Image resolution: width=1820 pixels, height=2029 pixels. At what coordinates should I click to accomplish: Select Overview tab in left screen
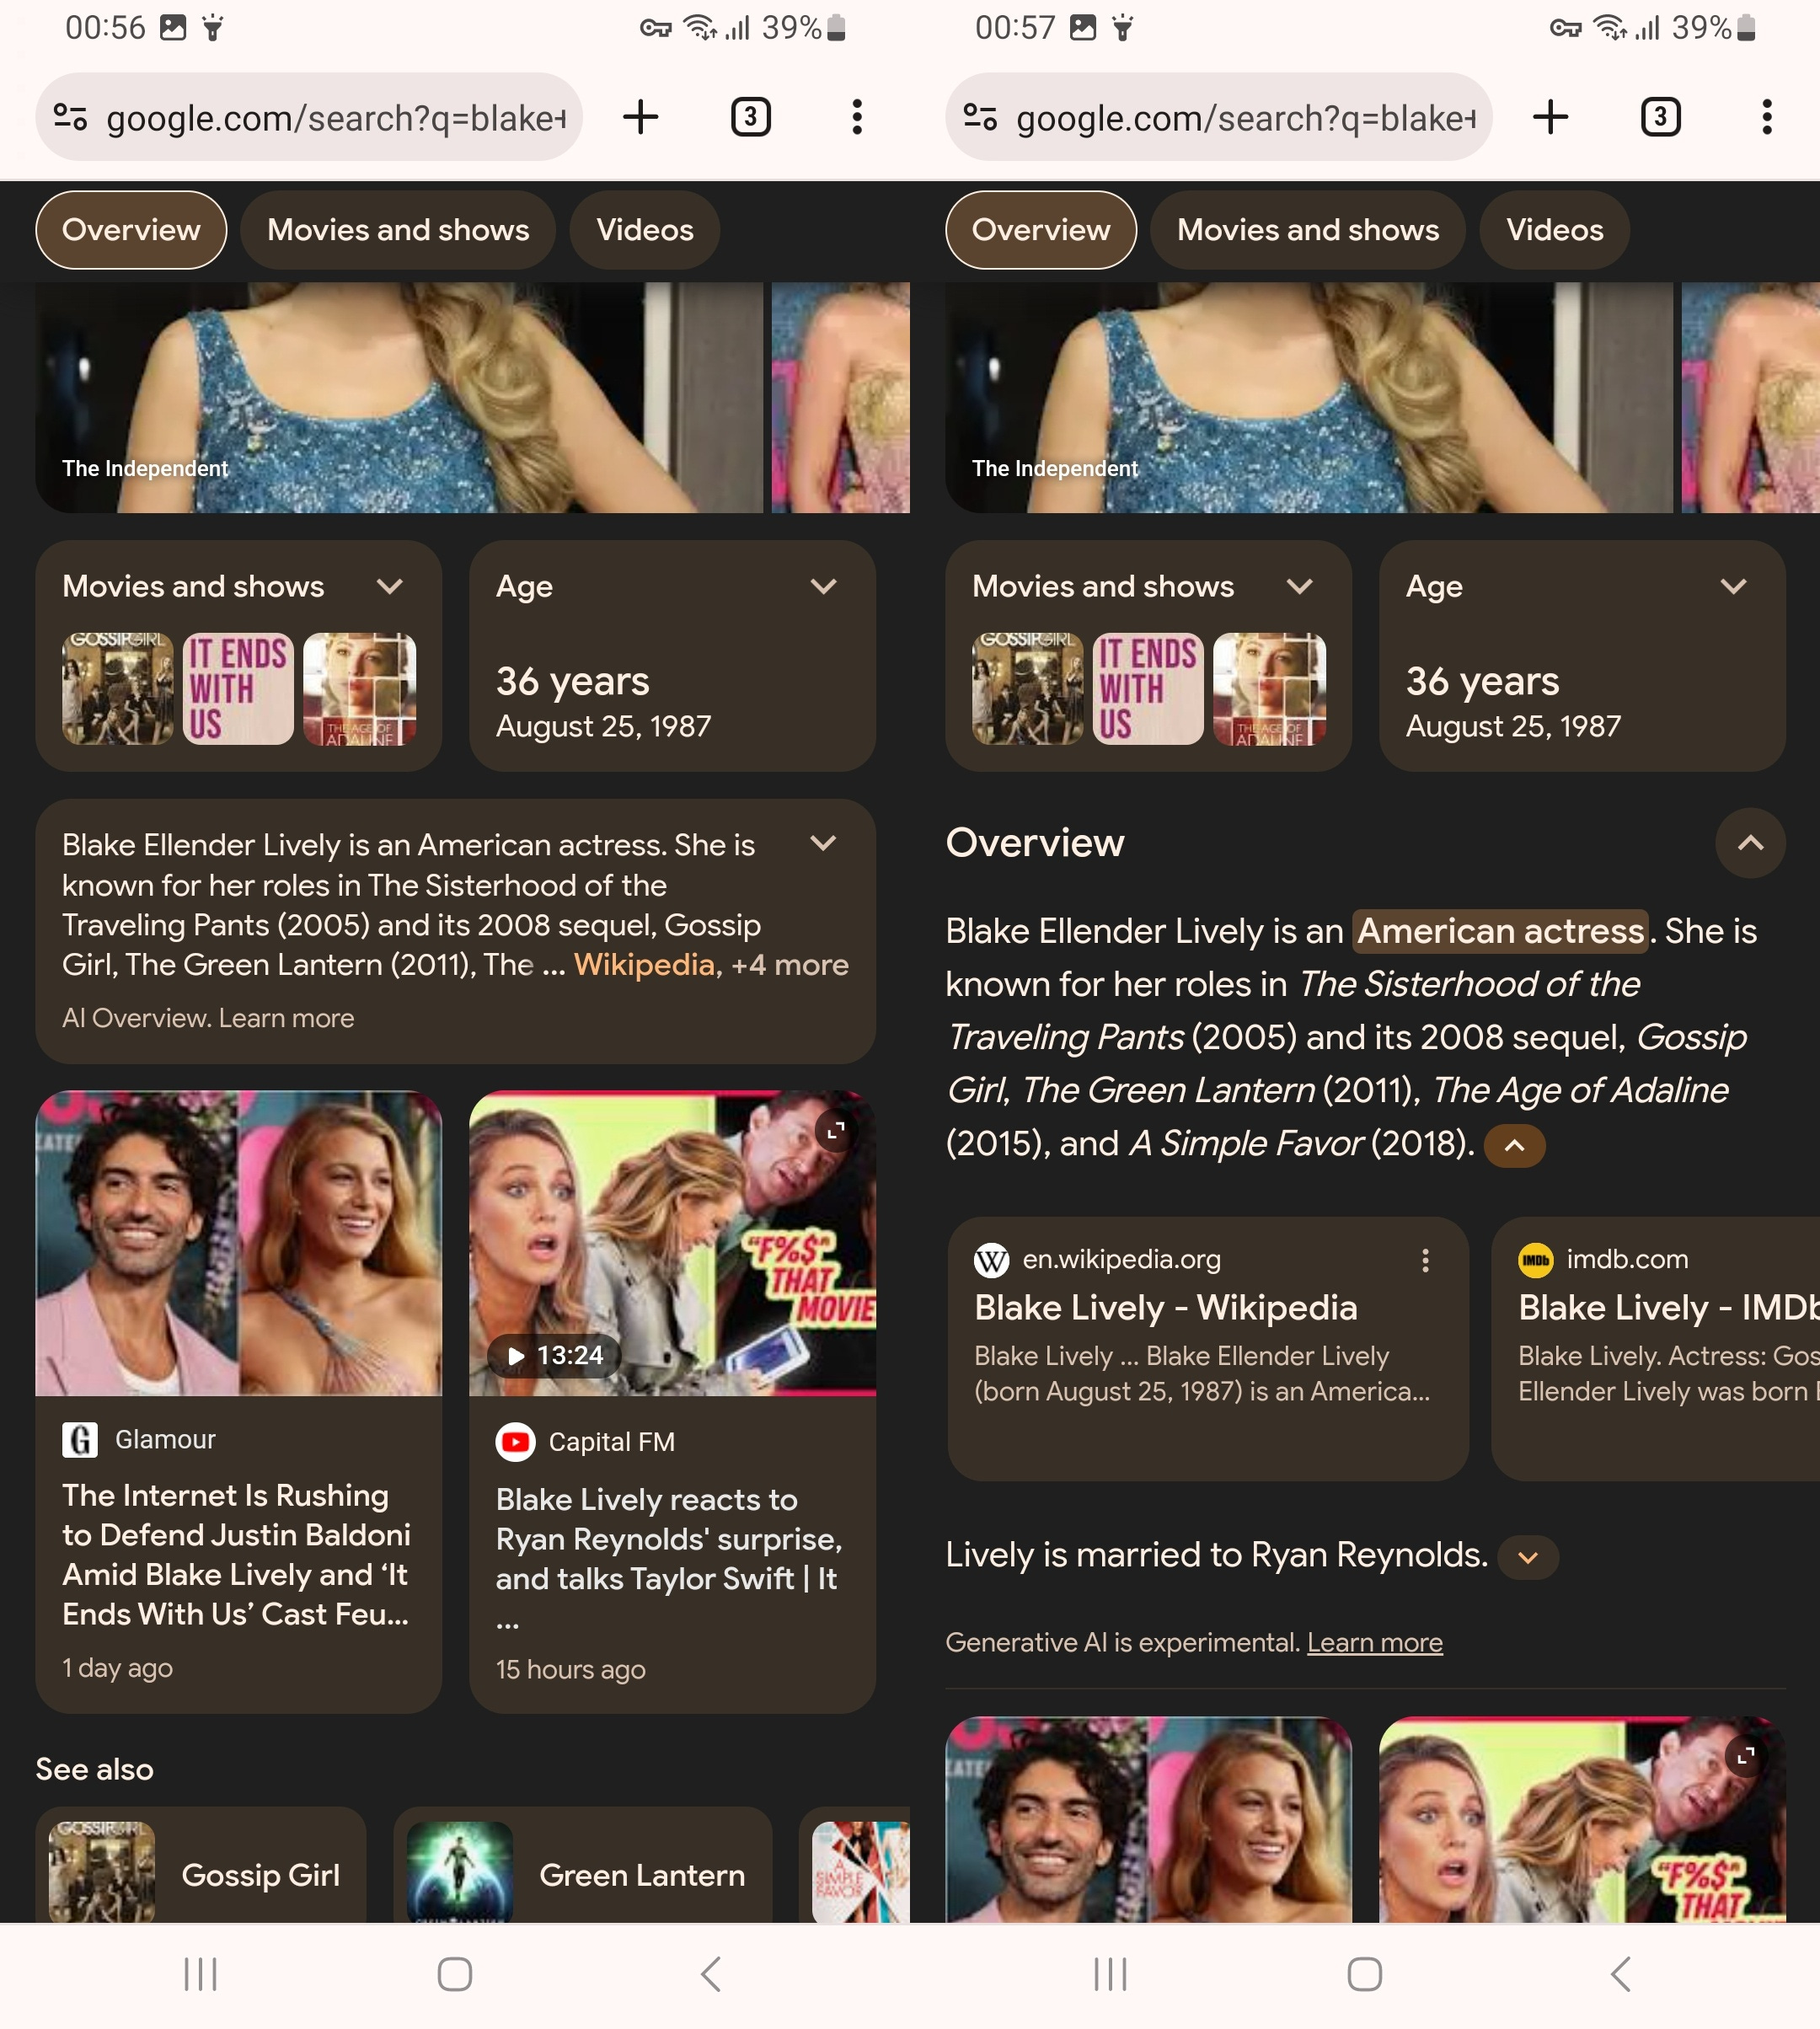click(x=131, y=230)
